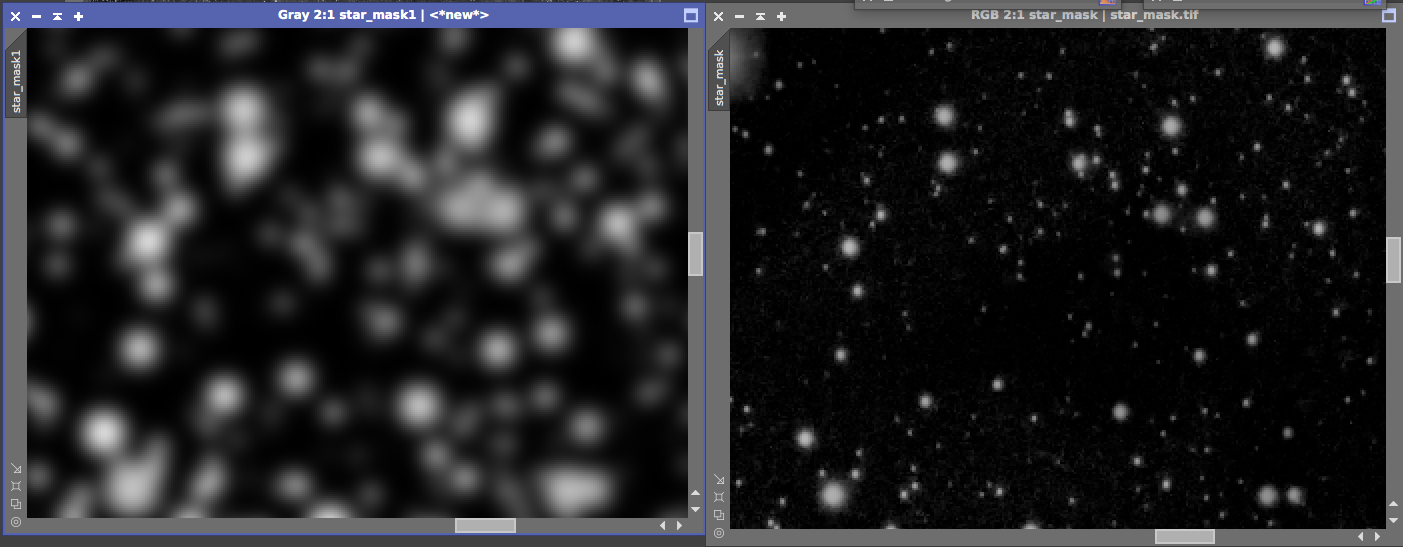Click the maximize square in star_mask.tif title bar
This screenshot has height=547, width=1403.
click(x=1388, y=16)
